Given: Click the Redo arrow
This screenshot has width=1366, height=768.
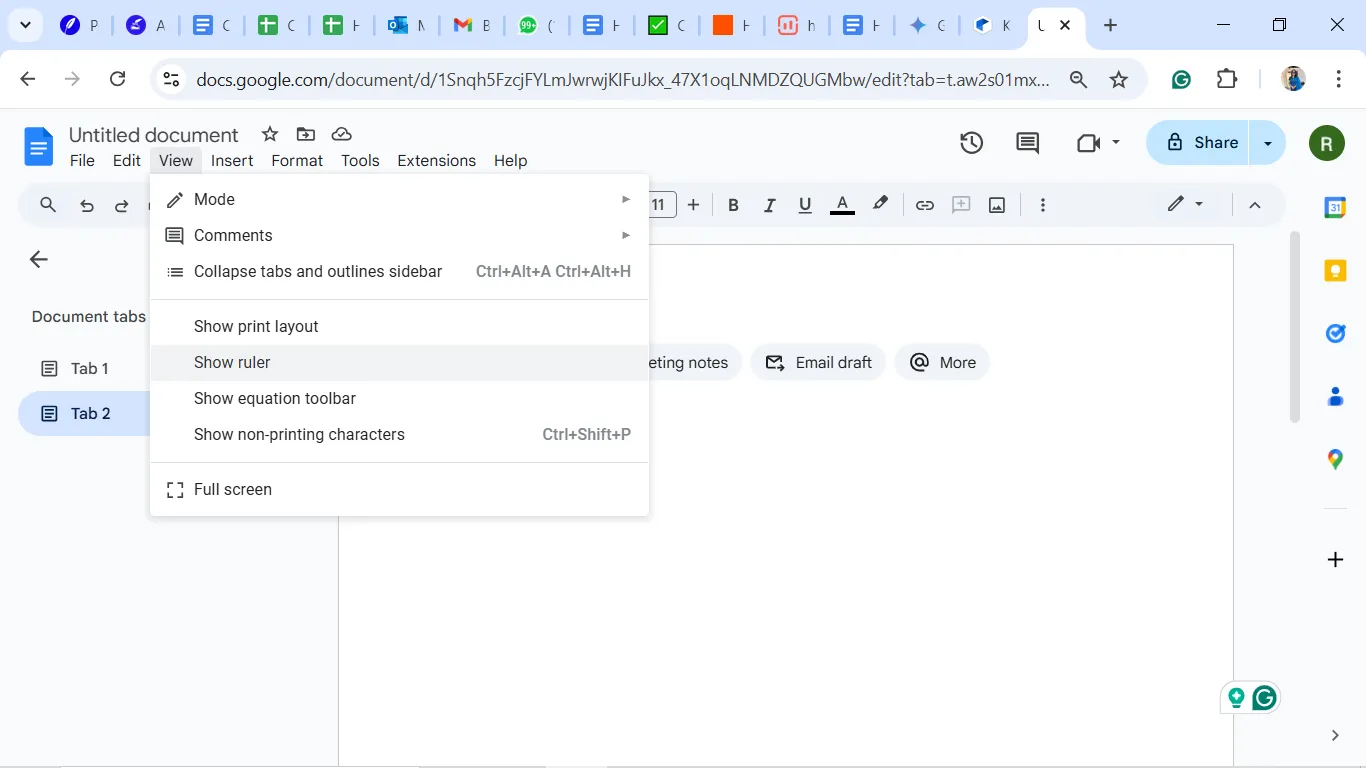Looking at the screenshot, I should pos(122,205).
